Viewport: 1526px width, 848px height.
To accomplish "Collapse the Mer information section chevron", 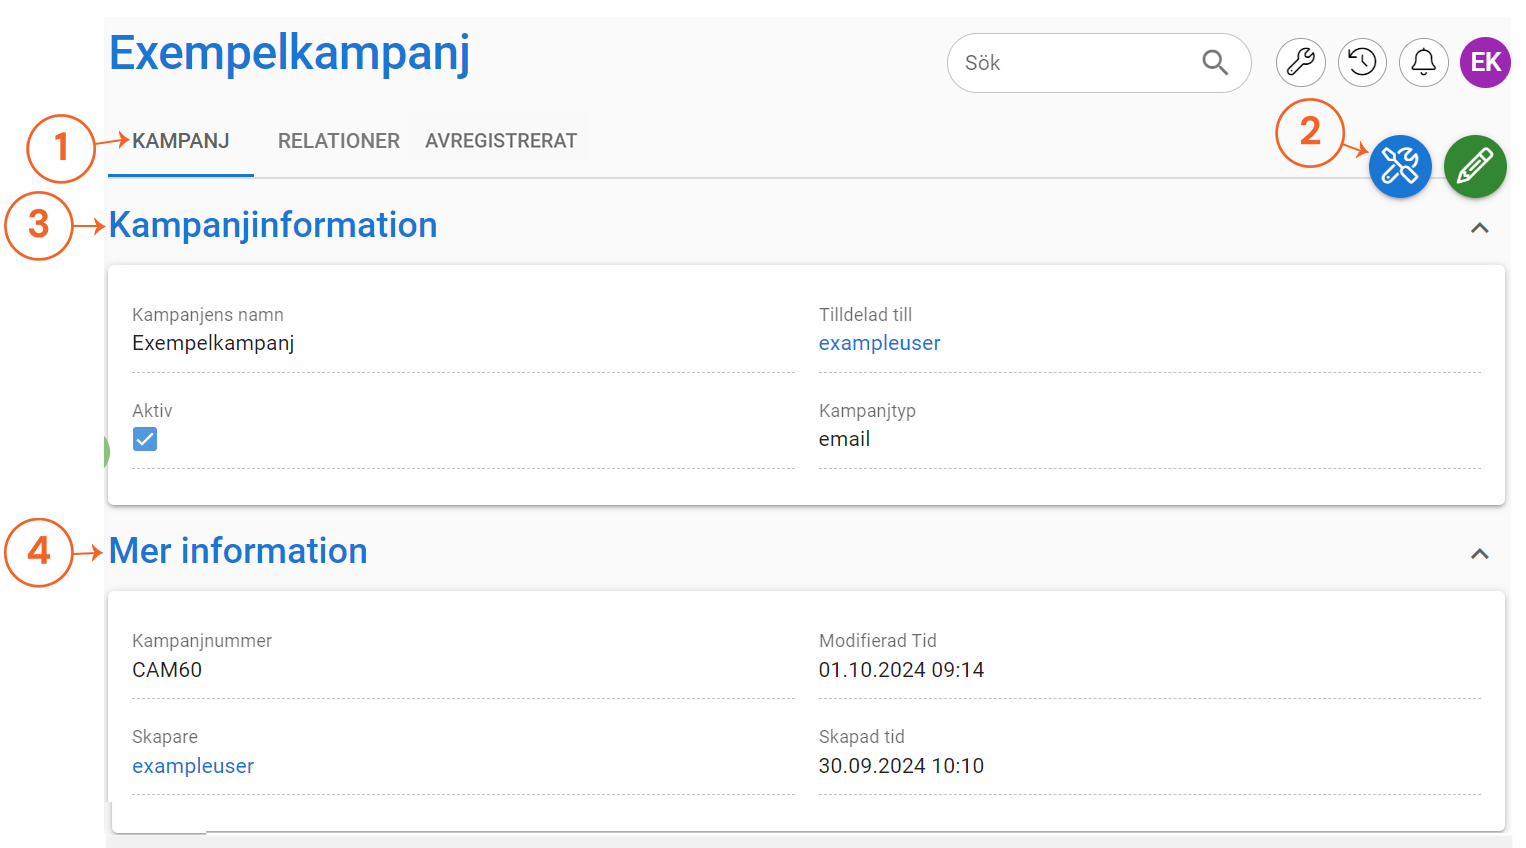I will pyautogui.click(x=1480, y=554).
